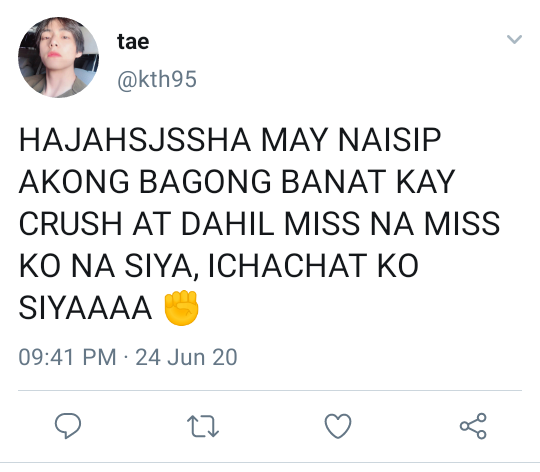Click the word ICHACHAT in the tweet
Screen dimensions: 540x472
pos(288,266)
